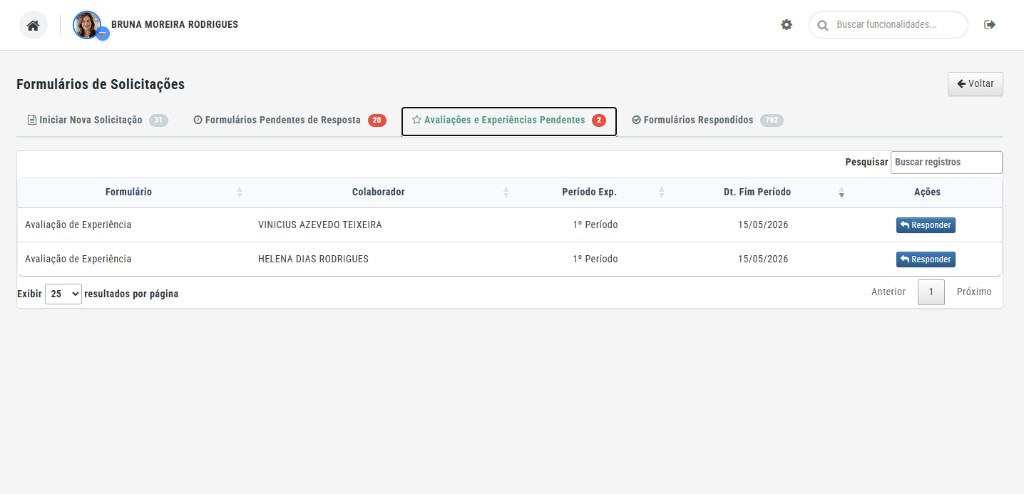Open the settings gear icon
Image resolution: width=1024 pixels, height=494 pixels.
coord(786,25)
